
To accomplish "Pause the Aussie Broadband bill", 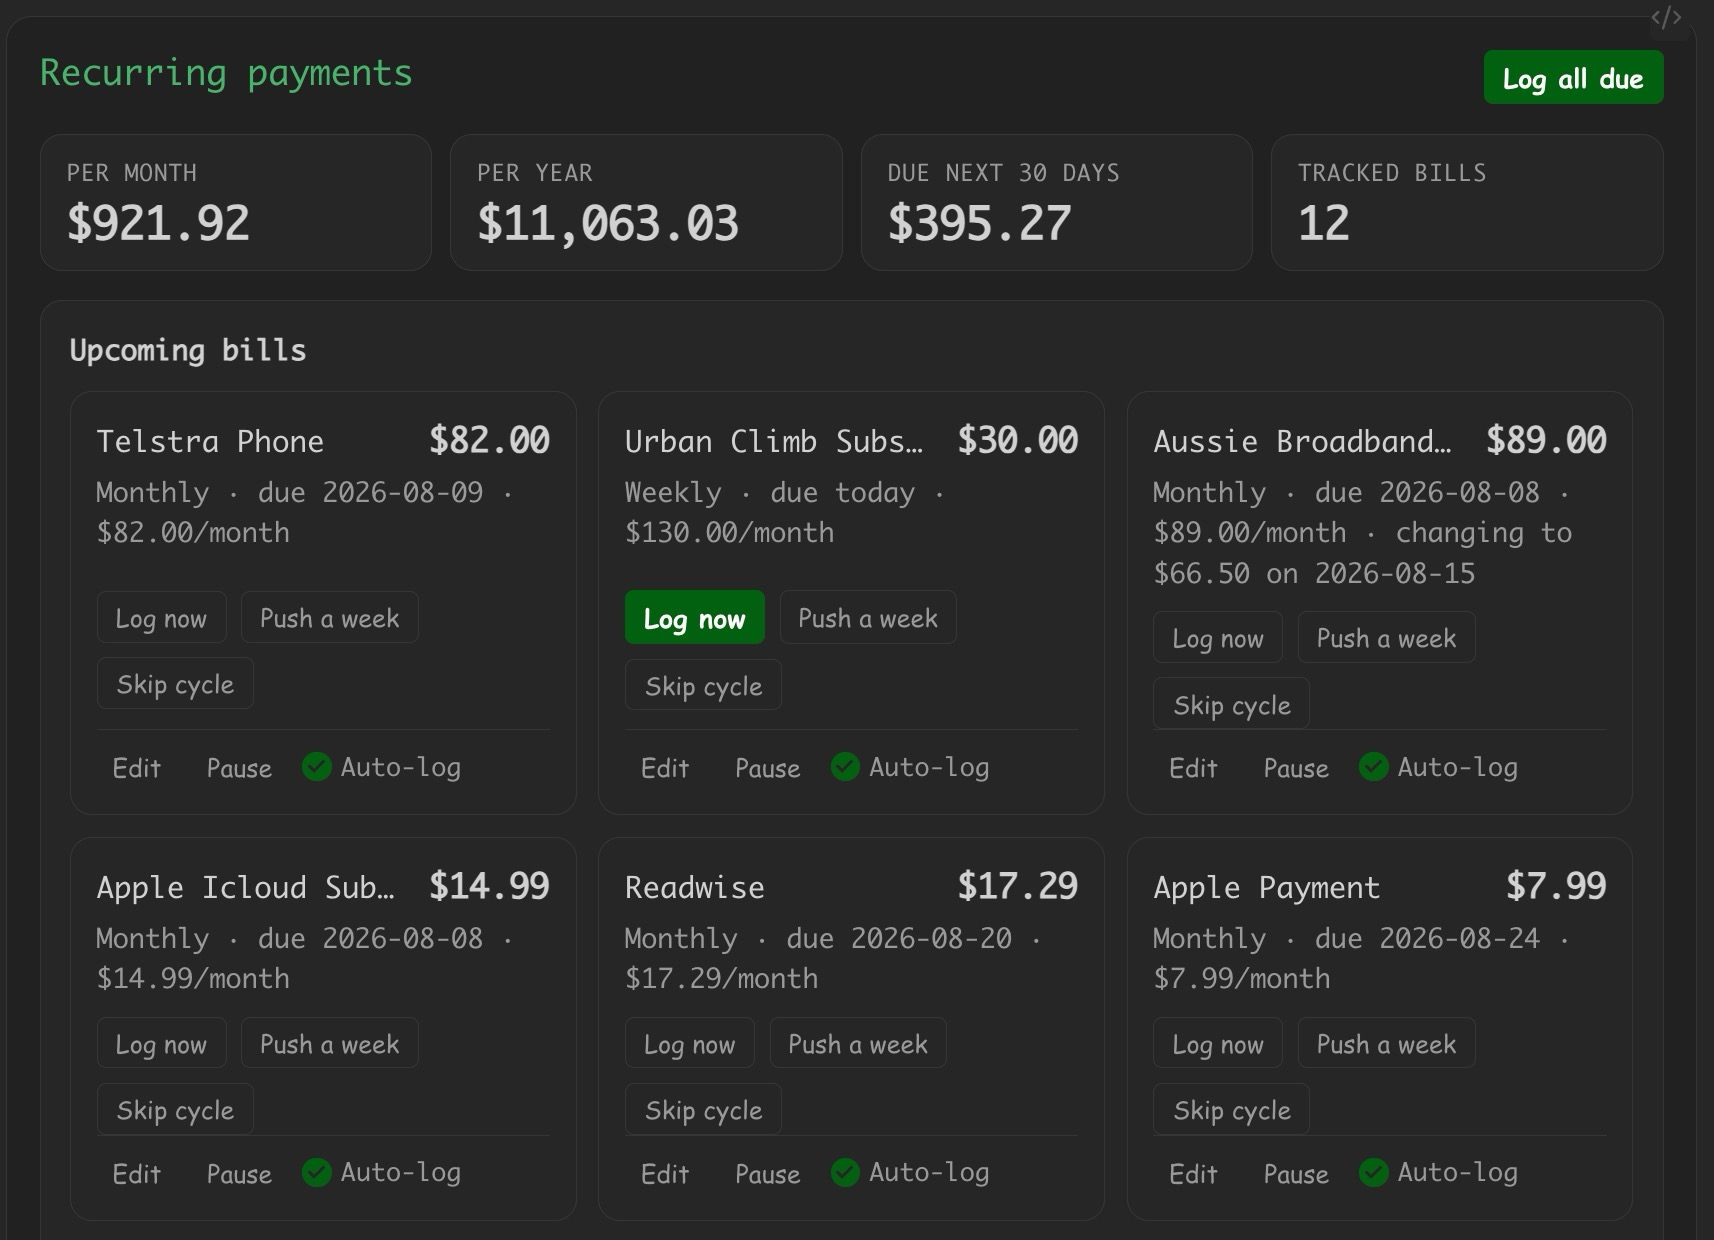I will [1296, 767].
